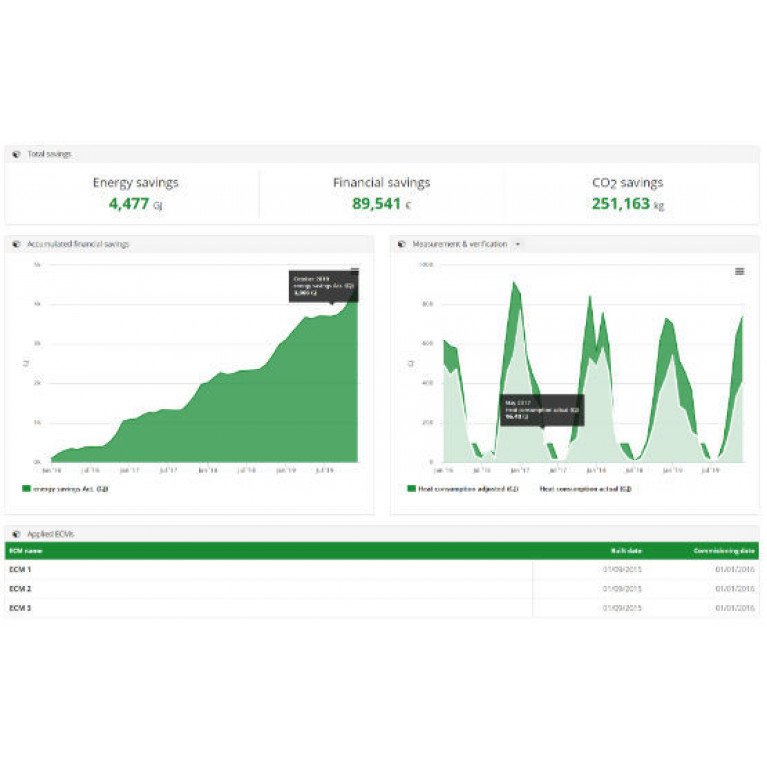Select the ECM 2 row
Screen dimensions: 767x767
tap(21, 588)
